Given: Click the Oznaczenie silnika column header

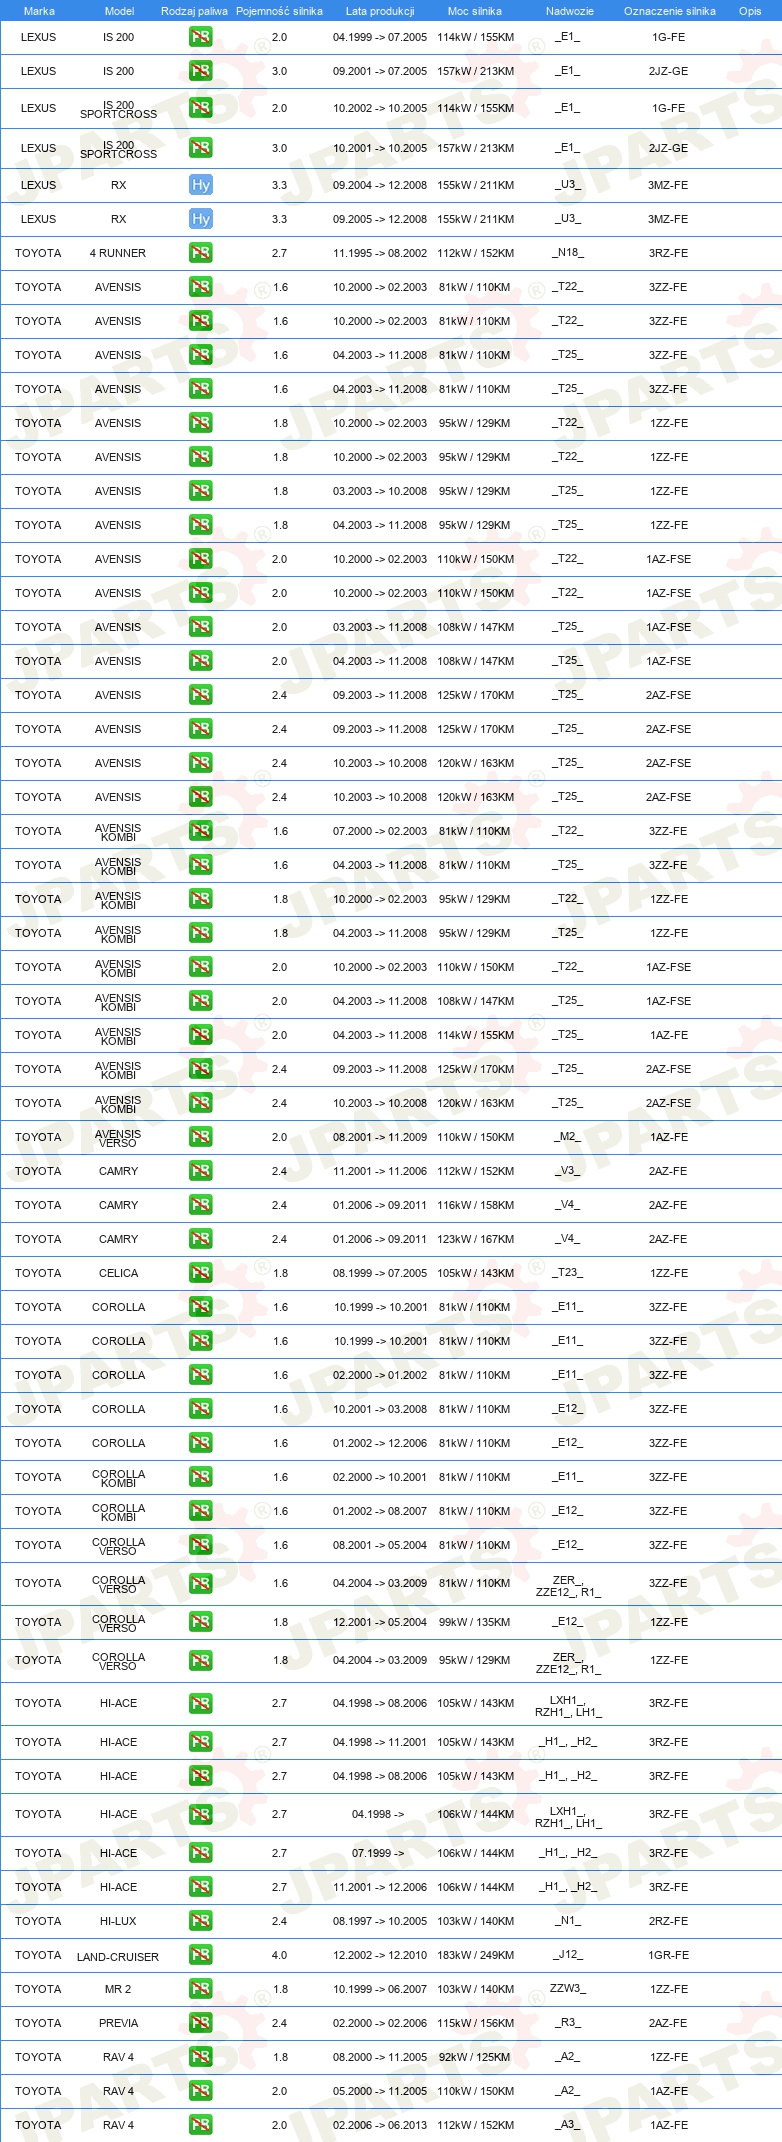Looking at the screenshot, I should (x=670, y=11).
